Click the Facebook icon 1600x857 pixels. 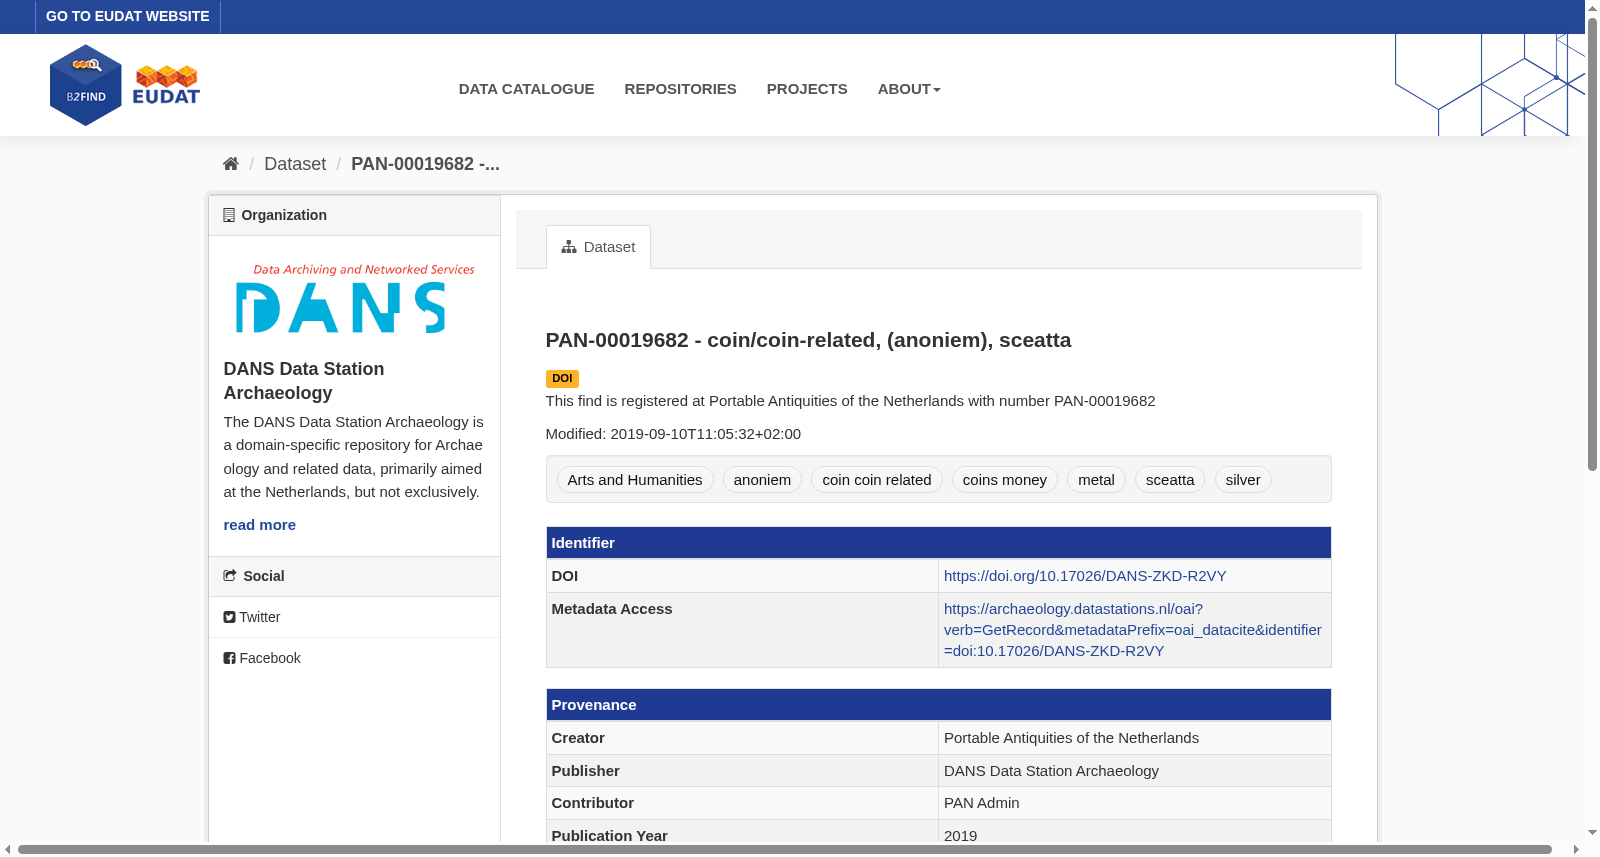pyautogui.click(x=229, y=658)
